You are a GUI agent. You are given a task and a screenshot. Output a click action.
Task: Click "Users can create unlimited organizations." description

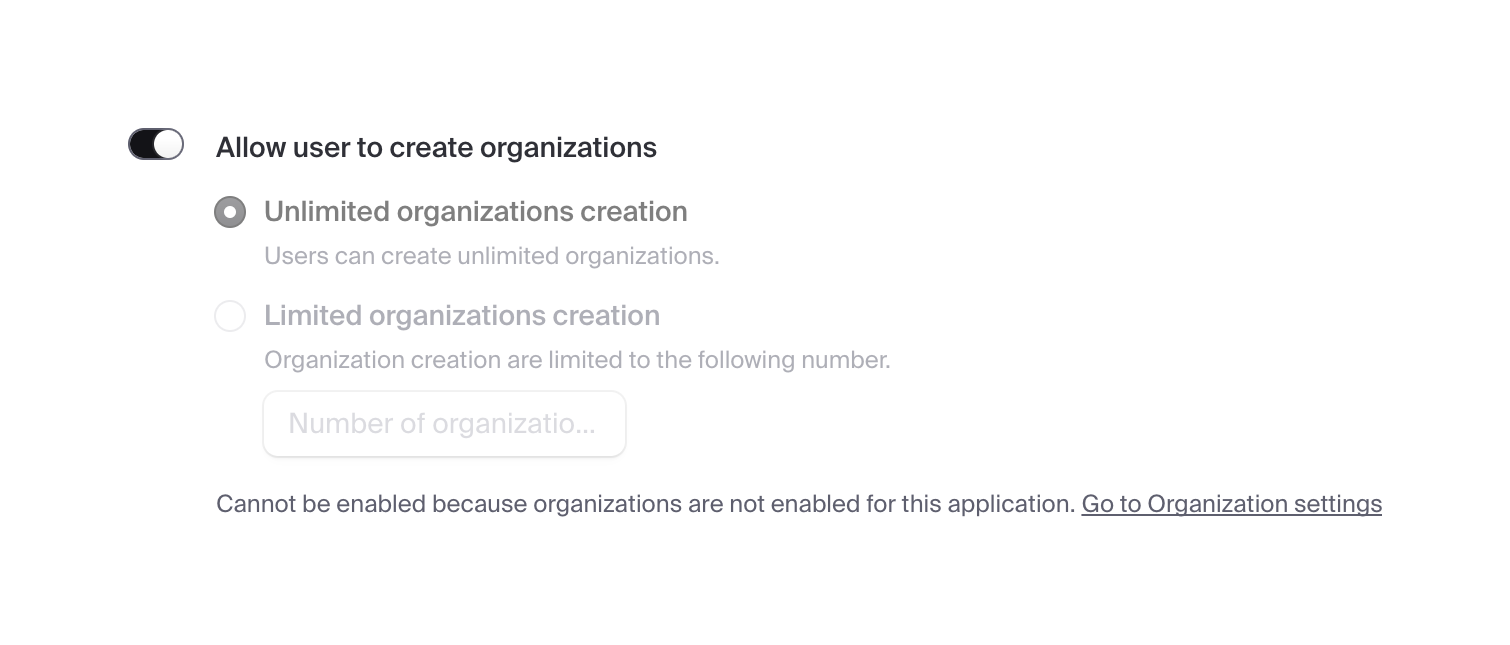pyautogui.click(x=491, y=256)
